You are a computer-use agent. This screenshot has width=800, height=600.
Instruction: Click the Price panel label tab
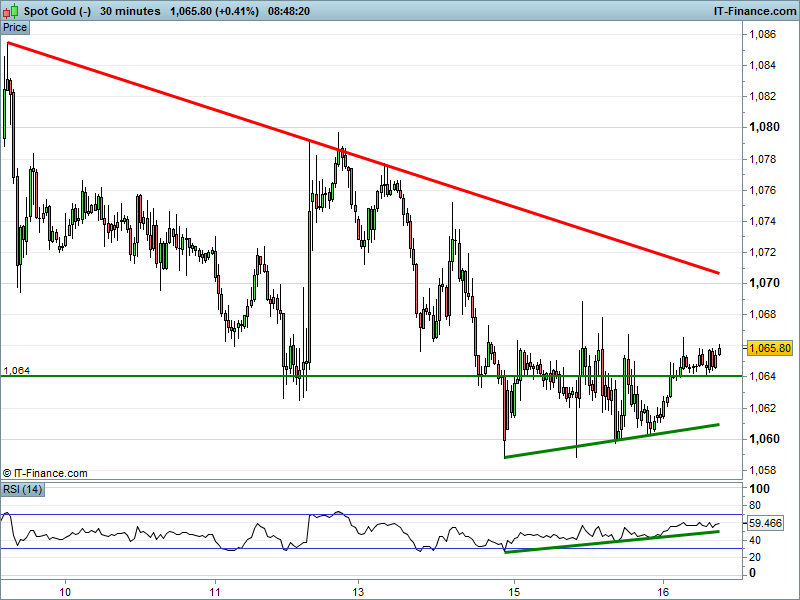coord(16,28)
